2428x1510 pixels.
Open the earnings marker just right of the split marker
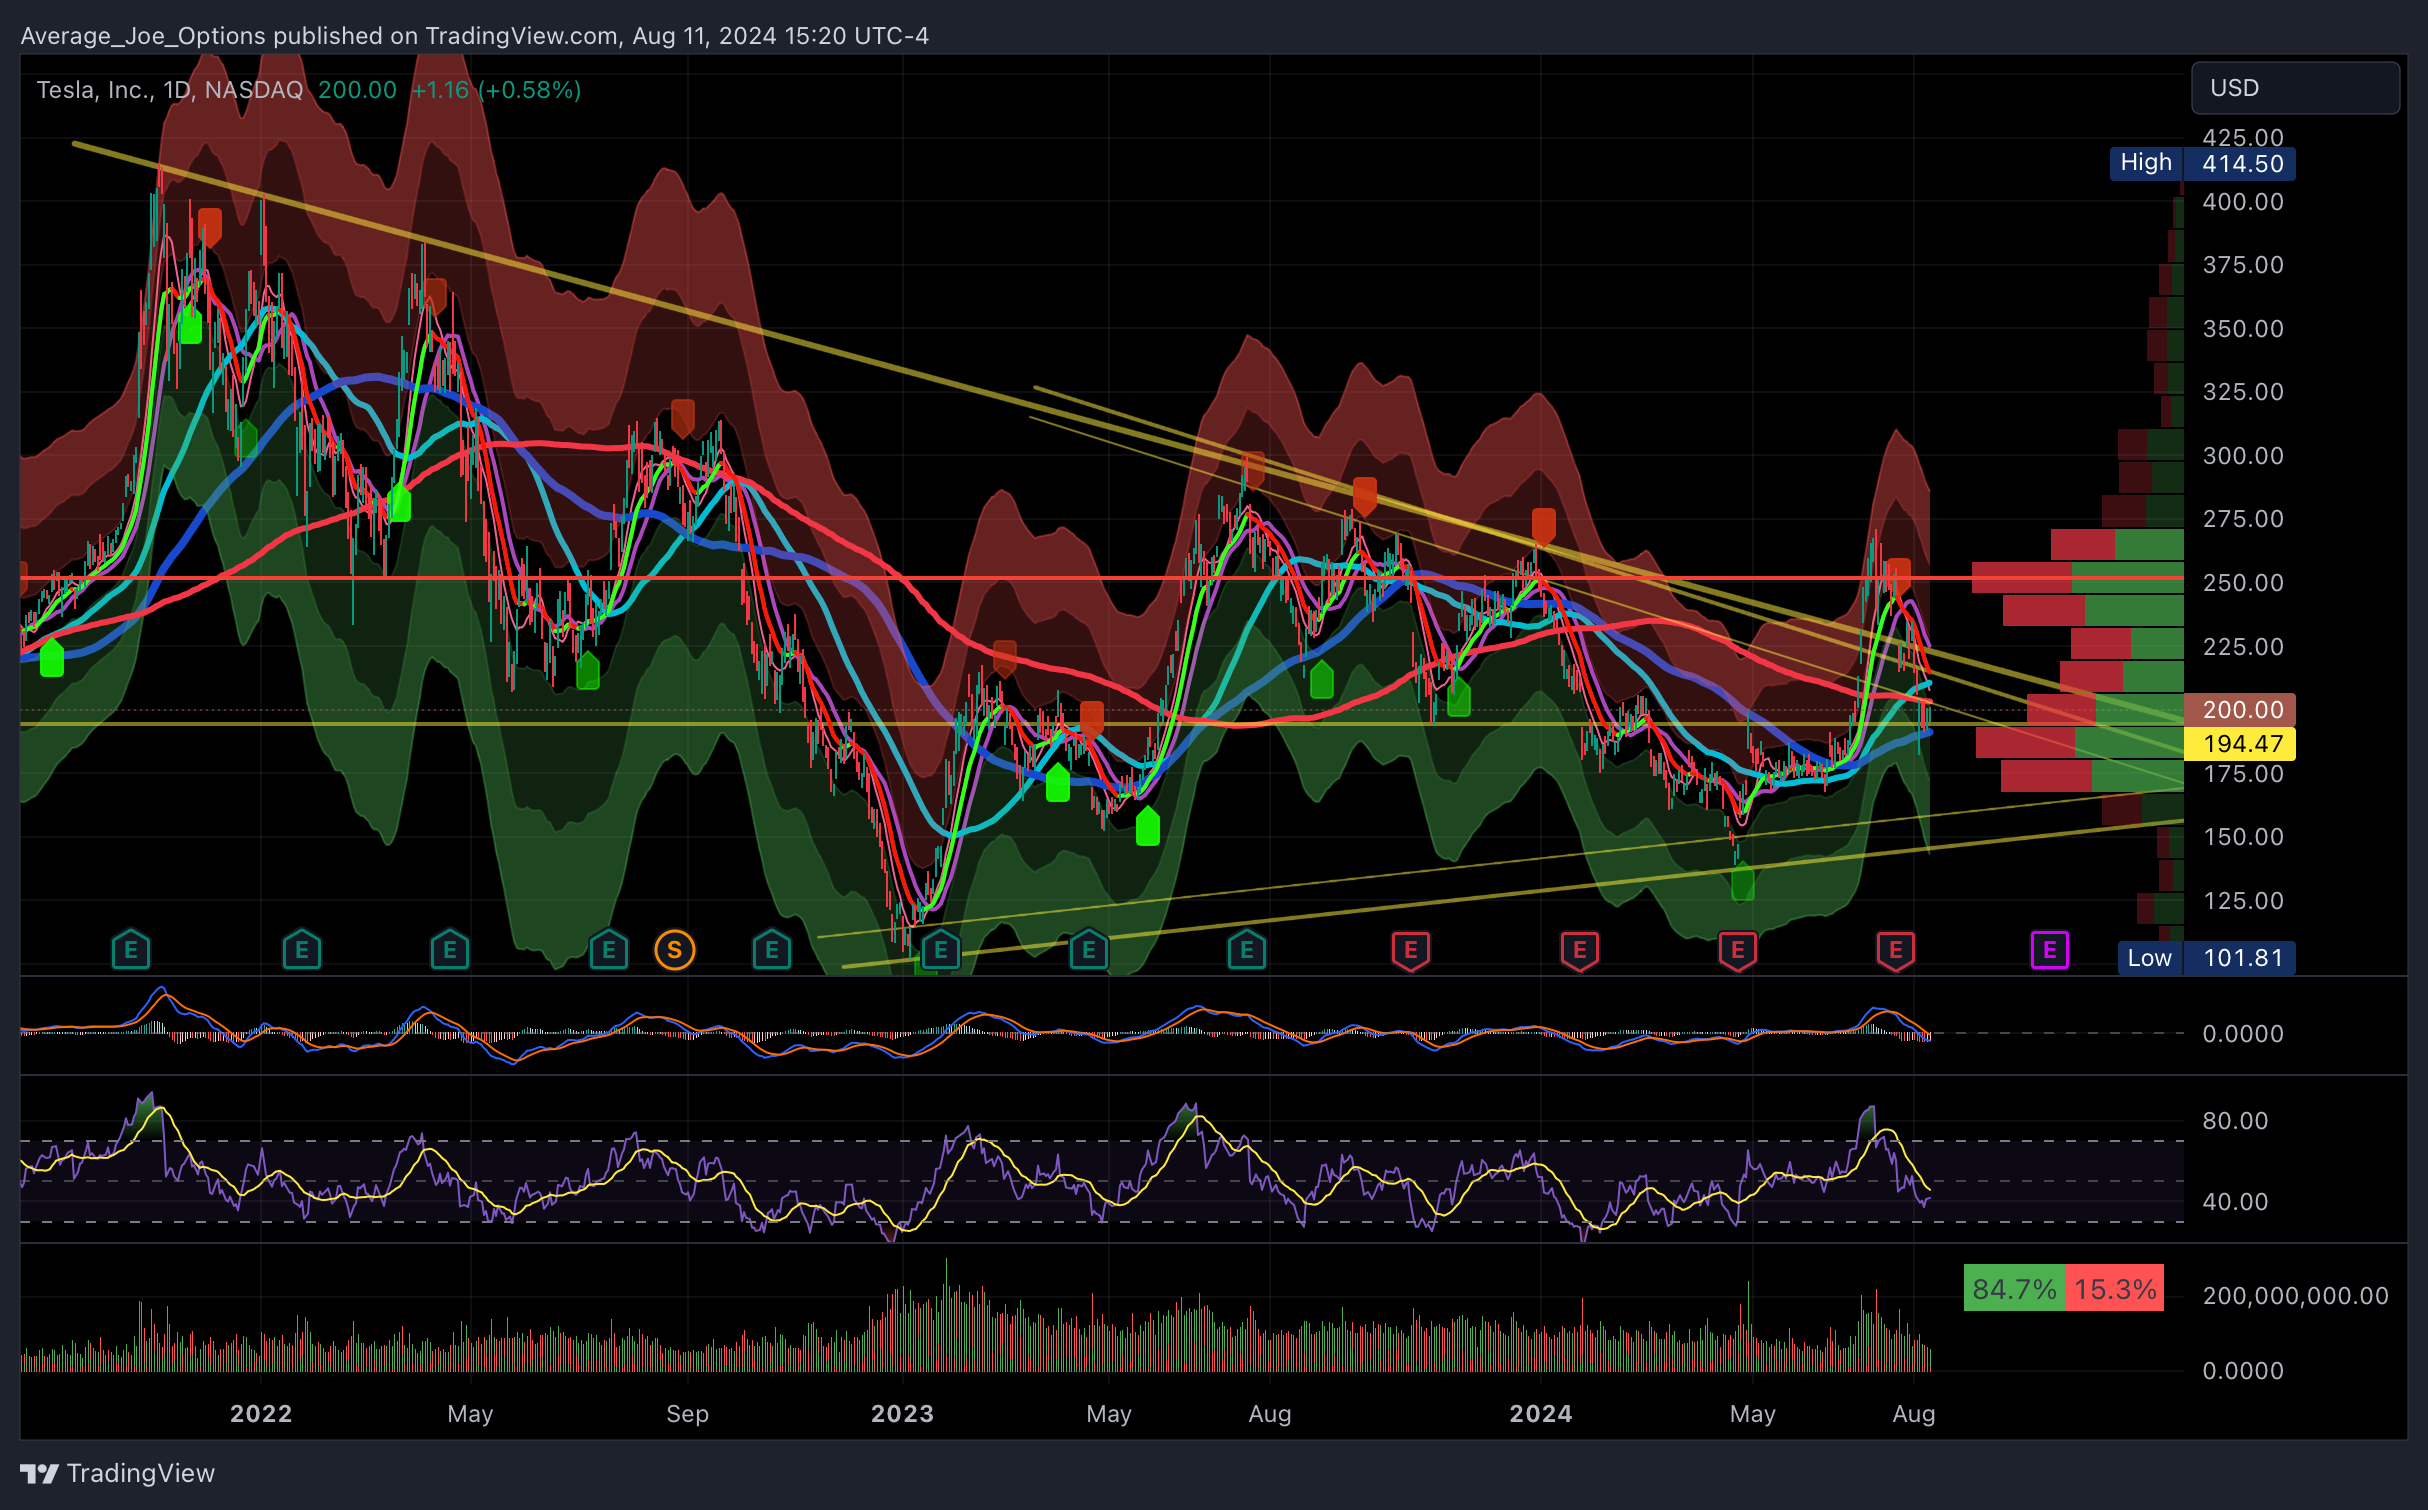click(x=771, y=950)
